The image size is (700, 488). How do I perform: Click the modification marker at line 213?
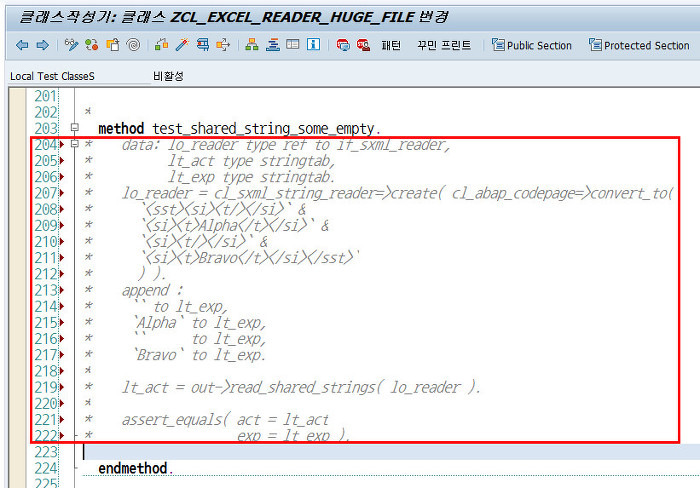coord(62,290)
